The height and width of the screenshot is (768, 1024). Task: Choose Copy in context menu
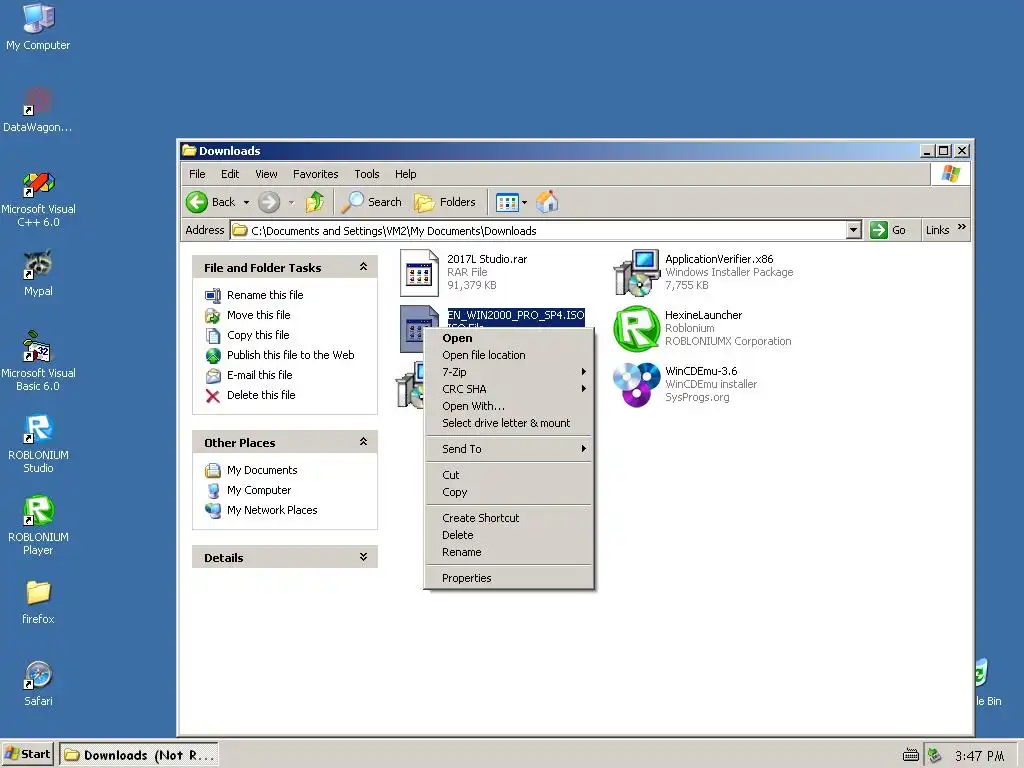click(x=509, y=492)
